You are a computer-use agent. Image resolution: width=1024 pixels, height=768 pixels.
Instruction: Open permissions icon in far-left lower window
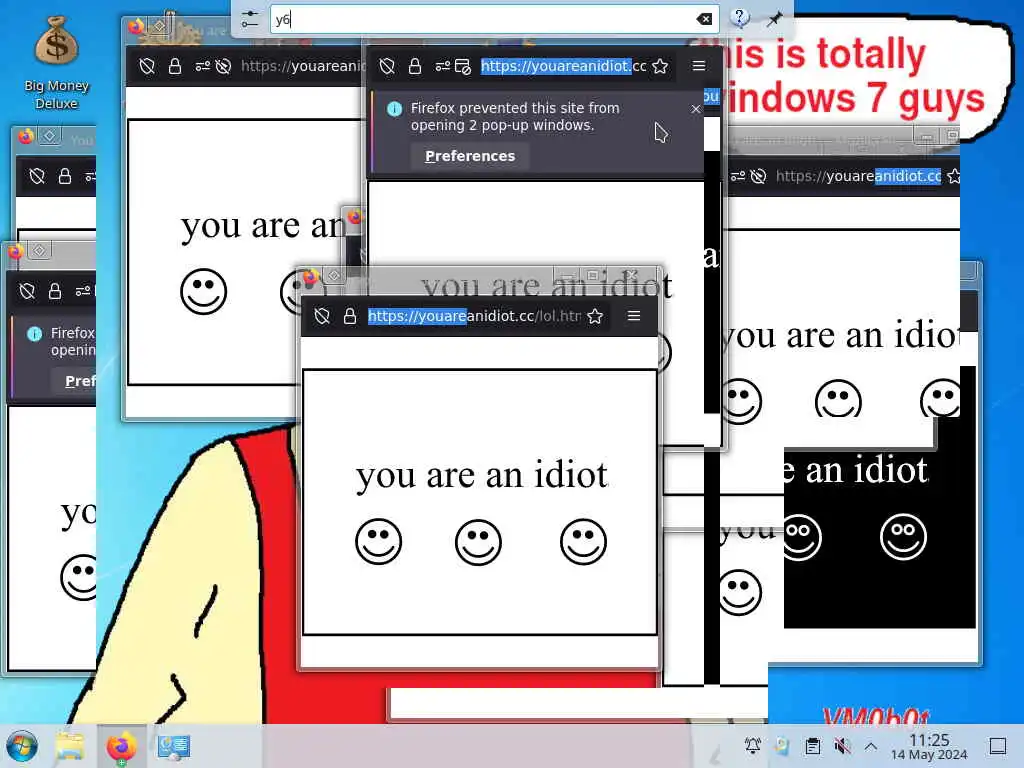(x=84, y=291)
